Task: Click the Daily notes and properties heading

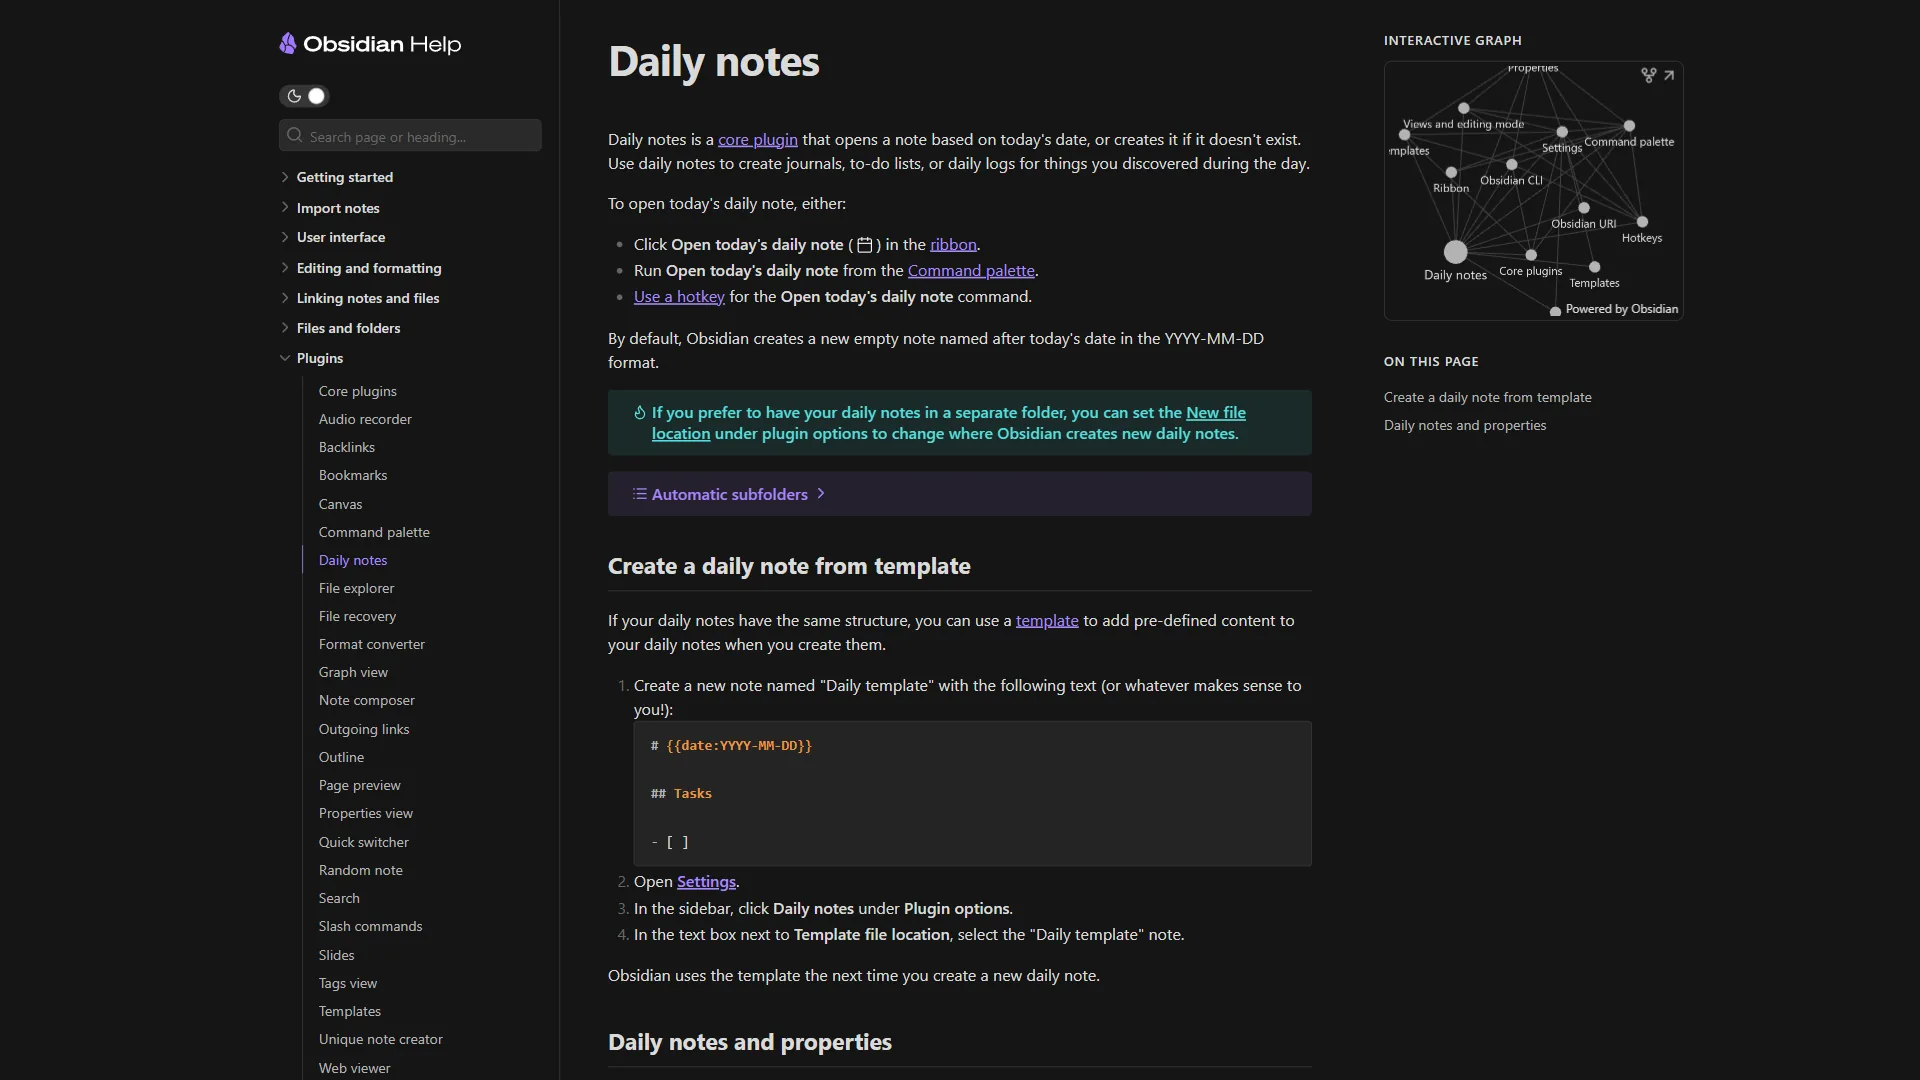Action: [x=749, y=1042]
